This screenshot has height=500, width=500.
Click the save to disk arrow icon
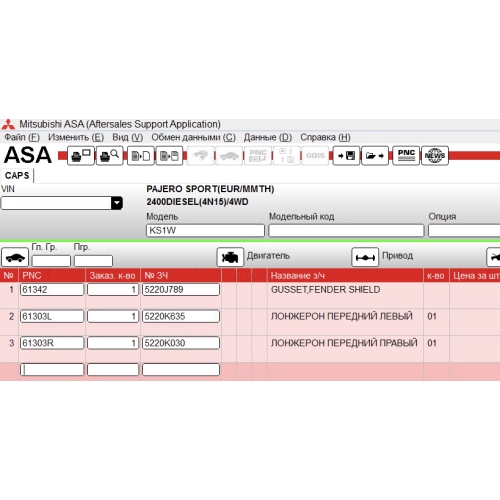tap(346, 156)
